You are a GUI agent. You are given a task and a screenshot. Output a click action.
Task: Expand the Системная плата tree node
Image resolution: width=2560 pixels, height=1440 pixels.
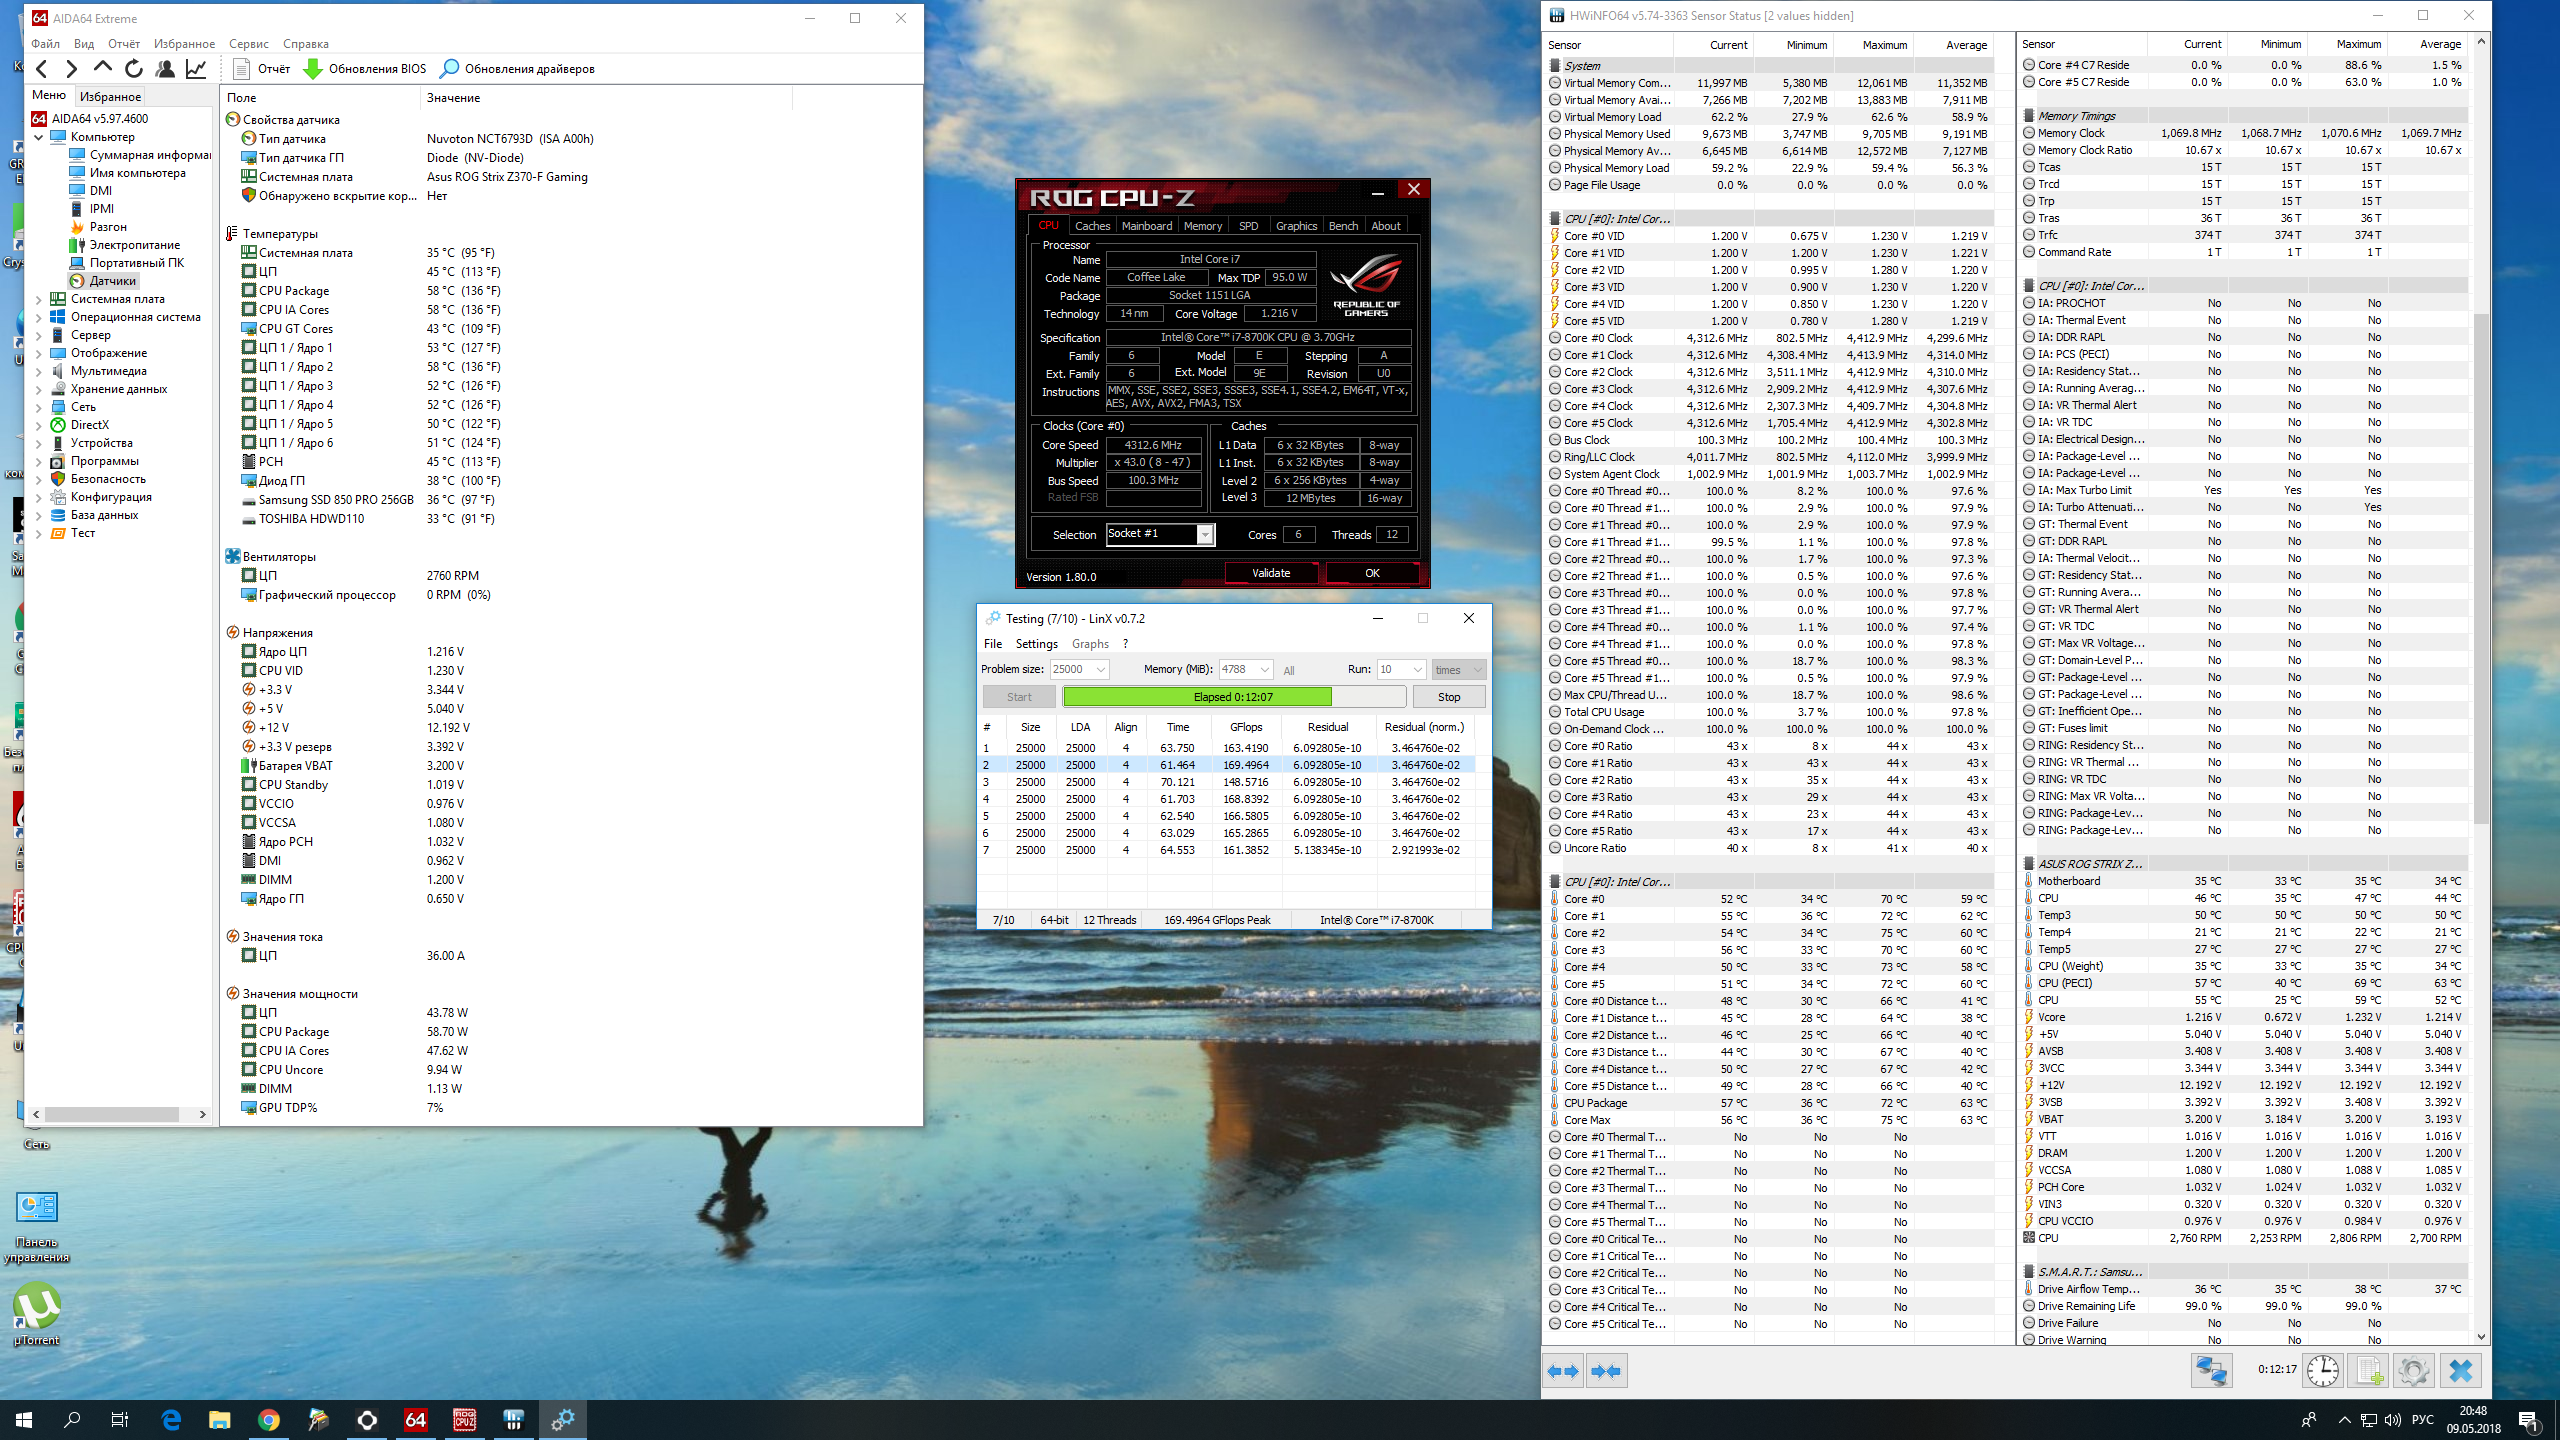39,299
